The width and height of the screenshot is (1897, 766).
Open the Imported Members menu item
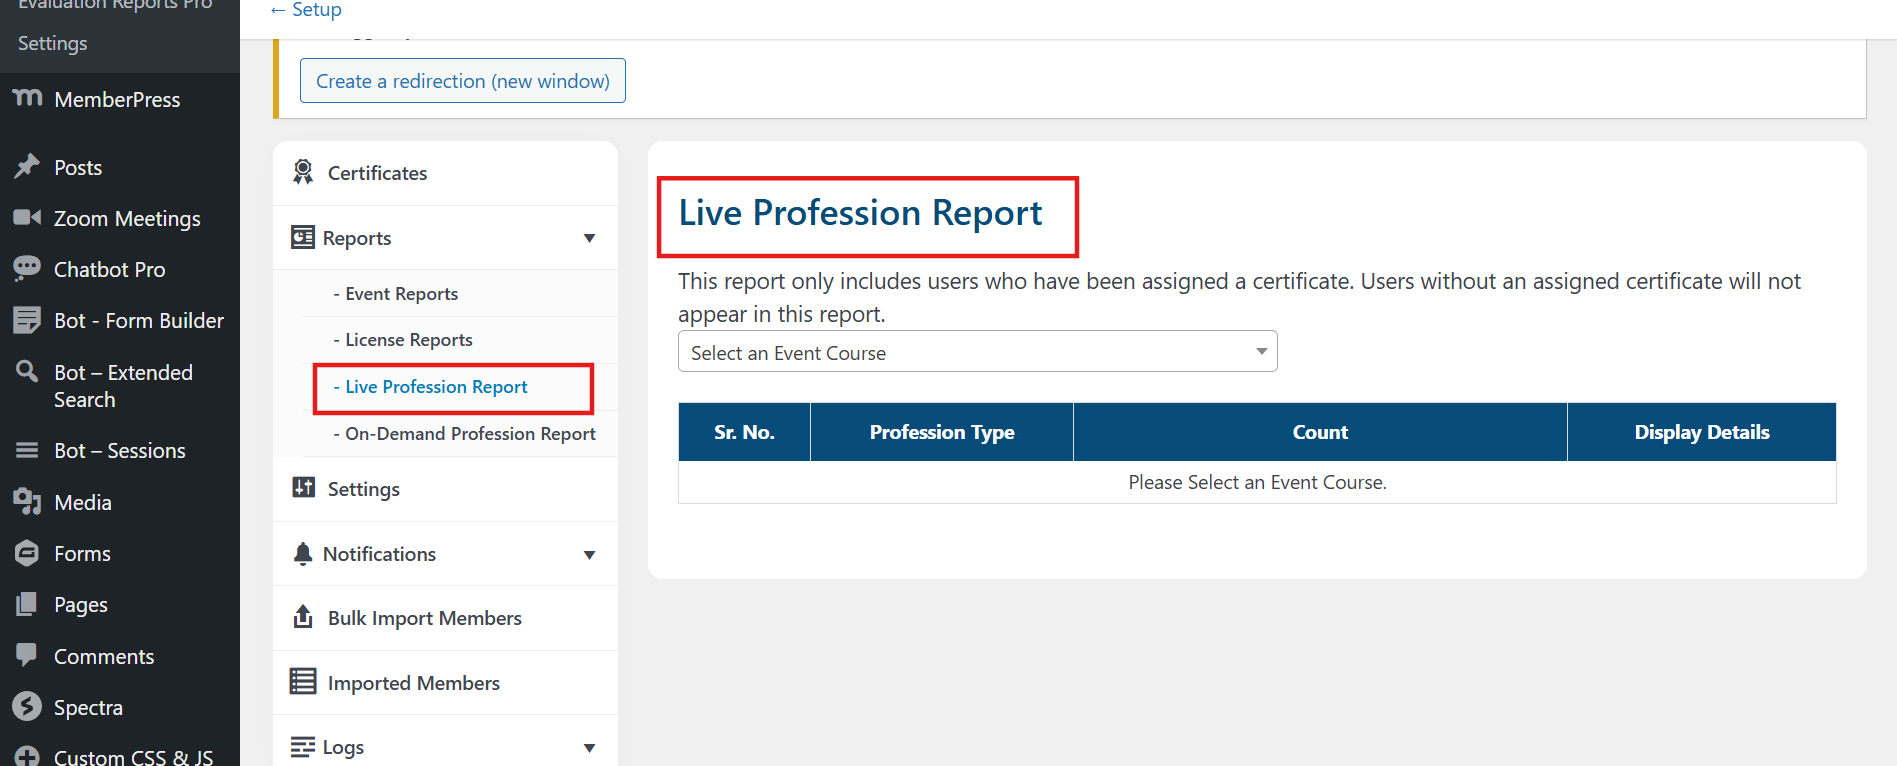[445, 683]
